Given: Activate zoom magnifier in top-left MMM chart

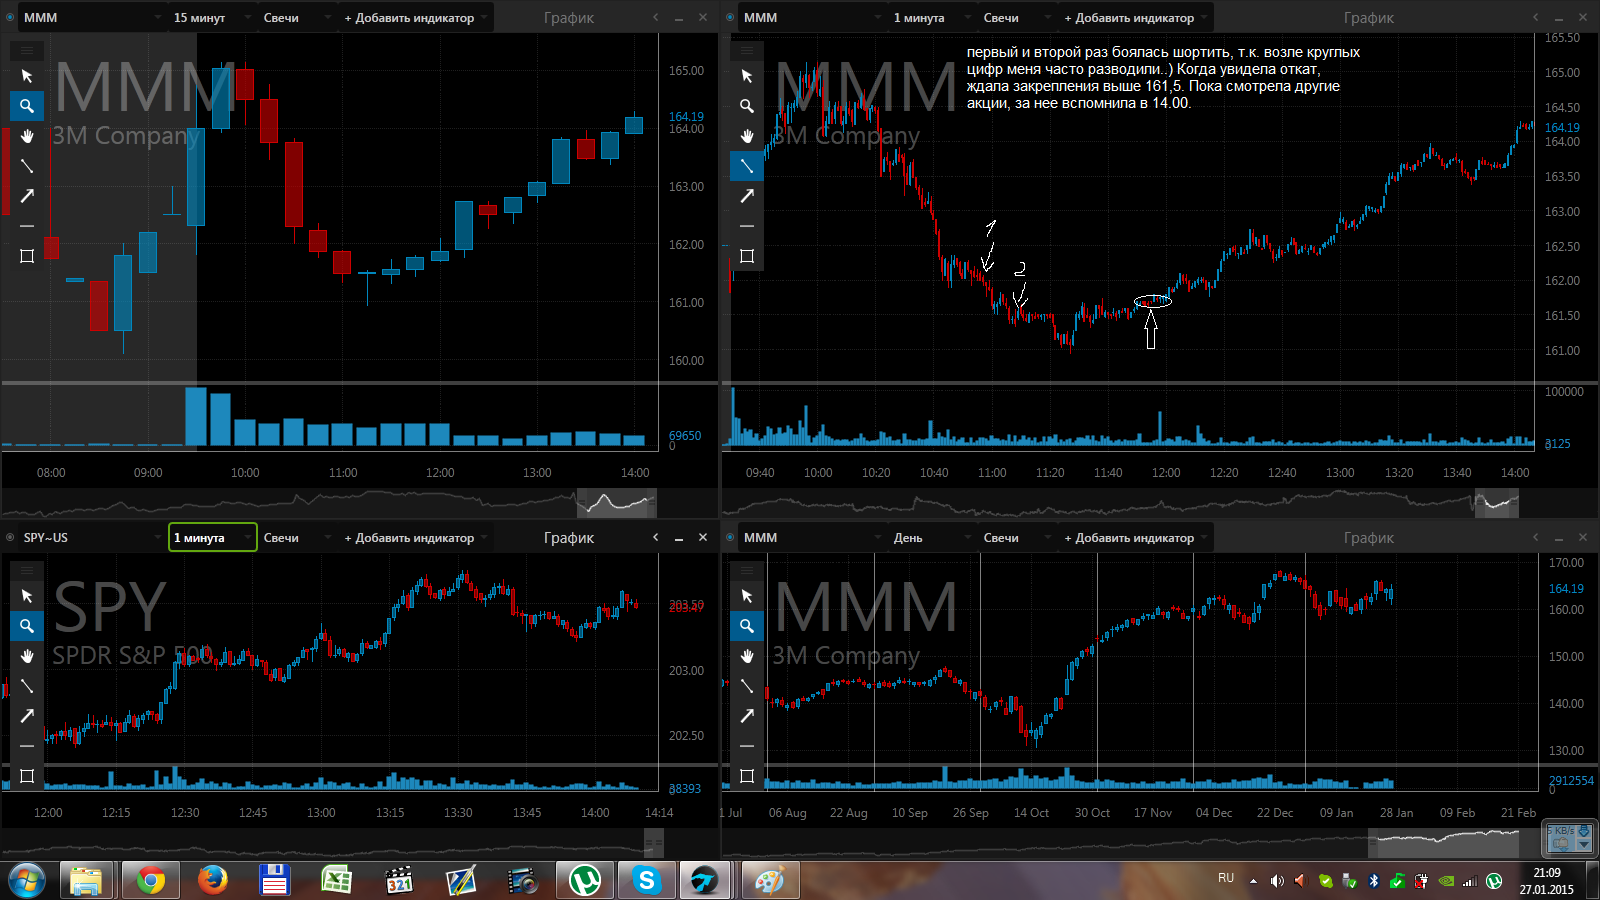Looking at the screenshot, I should tap(27, 106).
